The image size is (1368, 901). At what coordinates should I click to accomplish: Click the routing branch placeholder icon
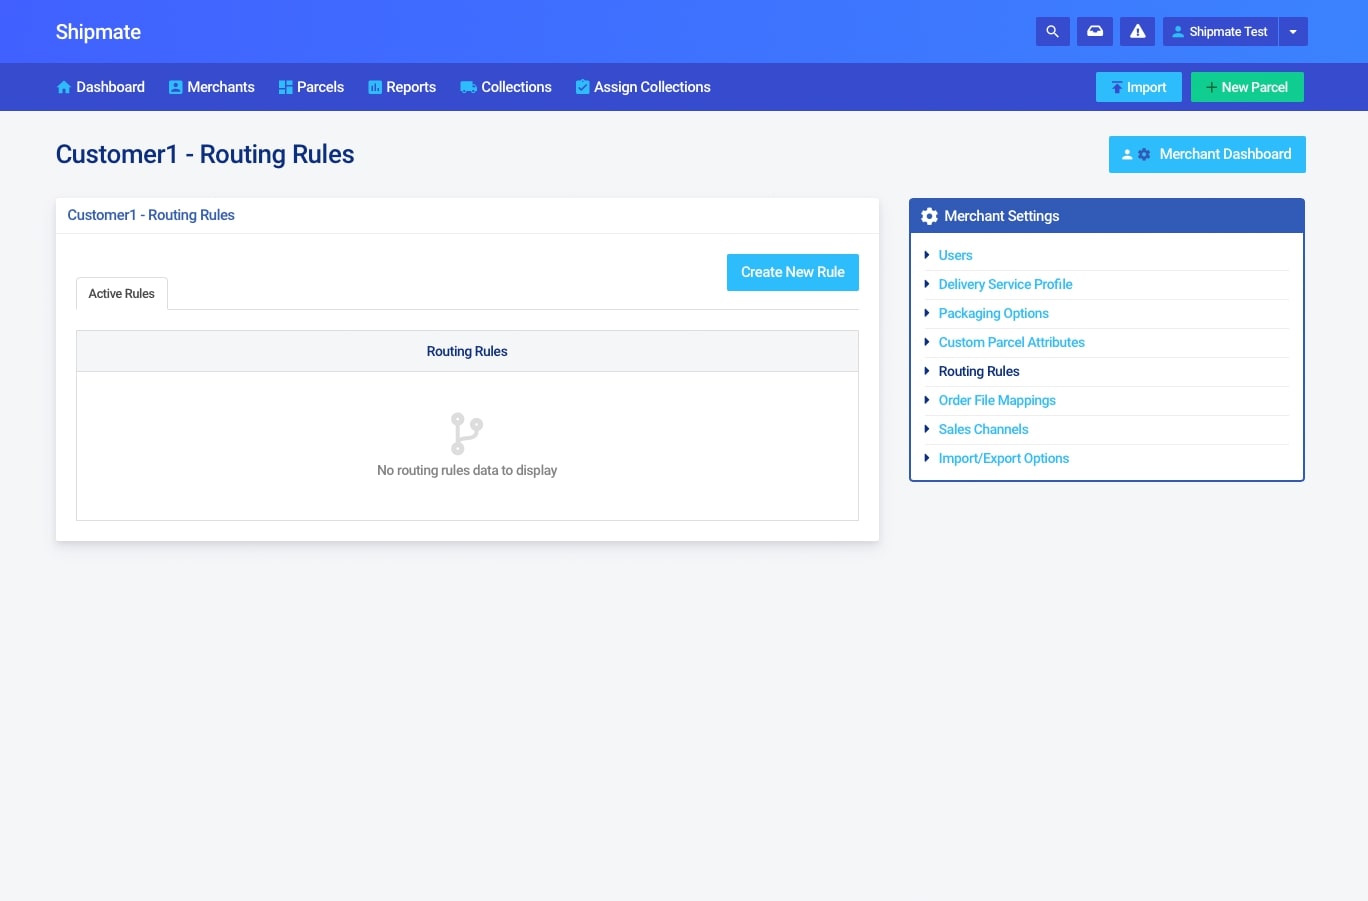tap(467, 434)
